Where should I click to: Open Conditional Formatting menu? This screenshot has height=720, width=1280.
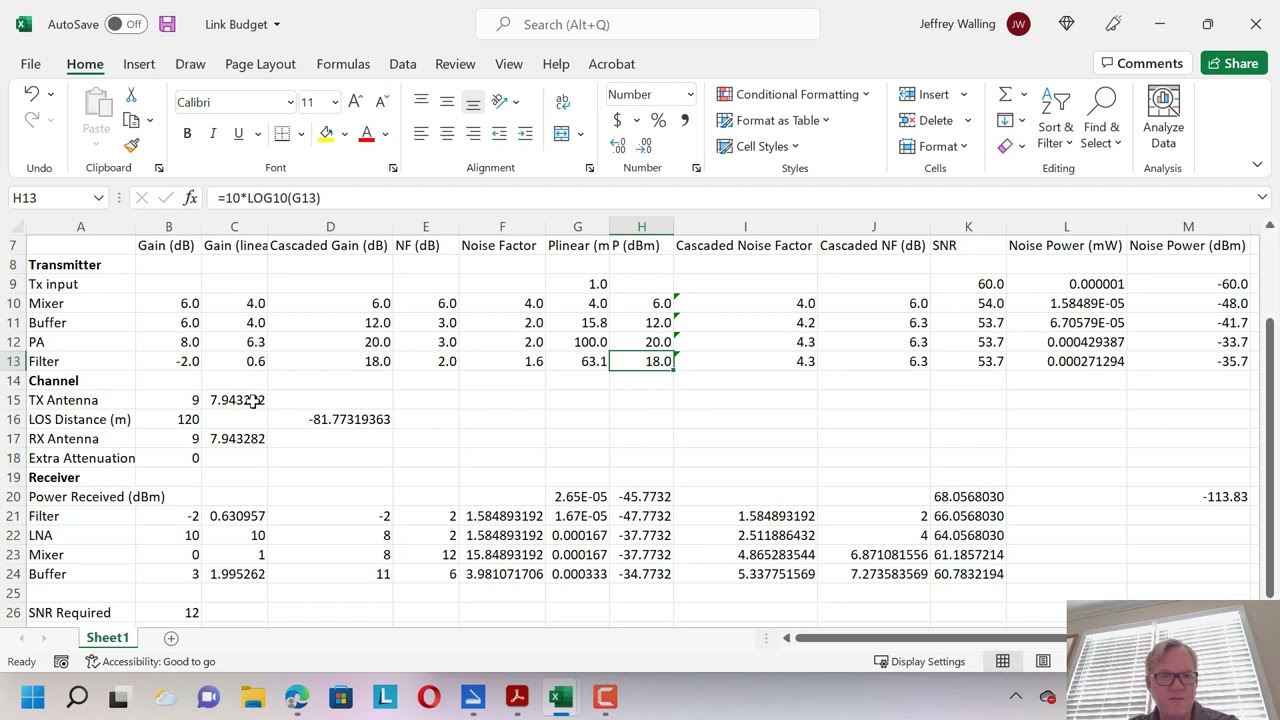793,94
